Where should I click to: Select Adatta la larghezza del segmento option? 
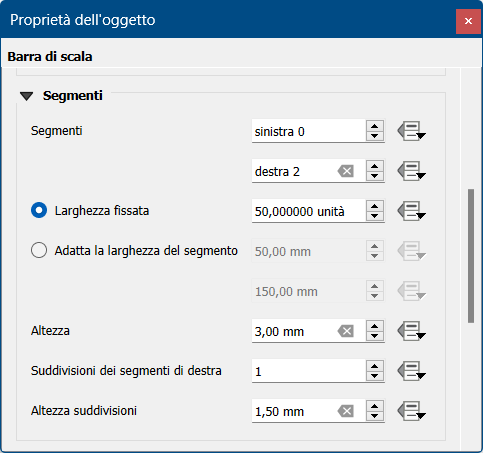click(39, 250)
